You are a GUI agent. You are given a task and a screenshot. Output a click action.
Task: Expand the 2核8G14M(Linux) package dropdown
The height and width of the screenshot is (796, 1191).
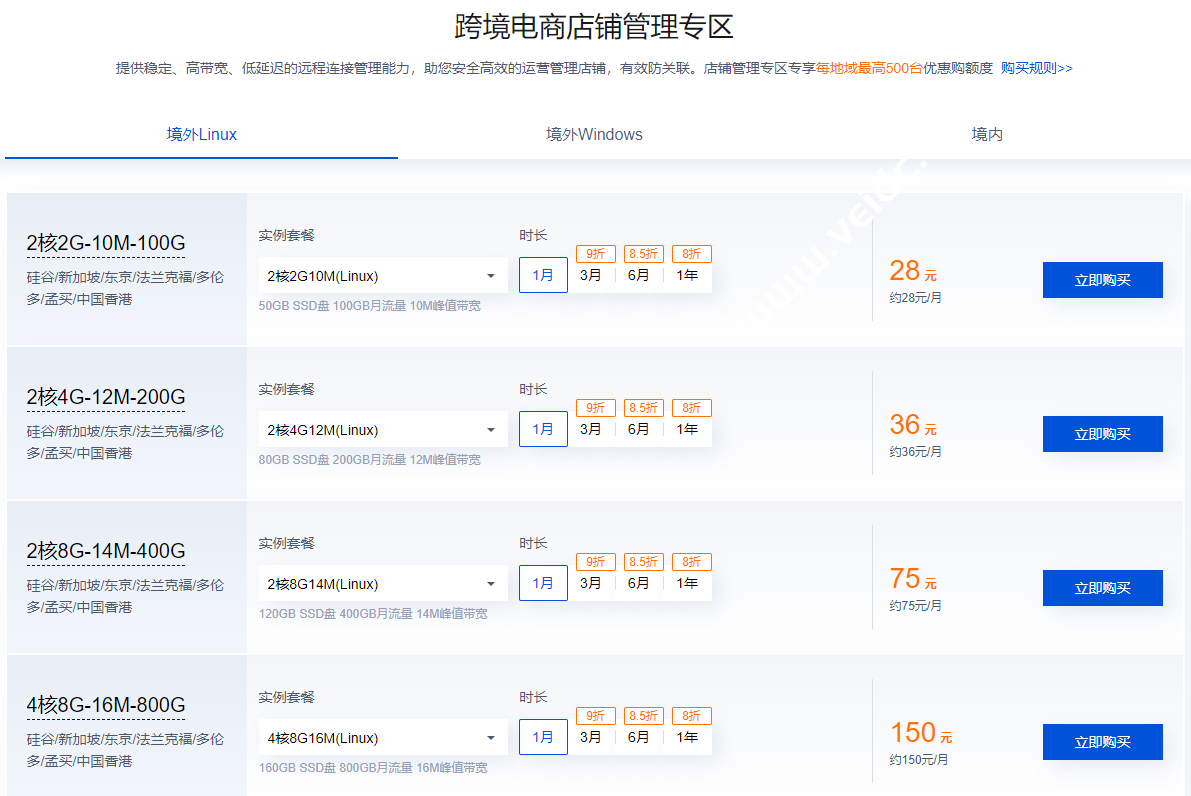click(x=382, y=584)
